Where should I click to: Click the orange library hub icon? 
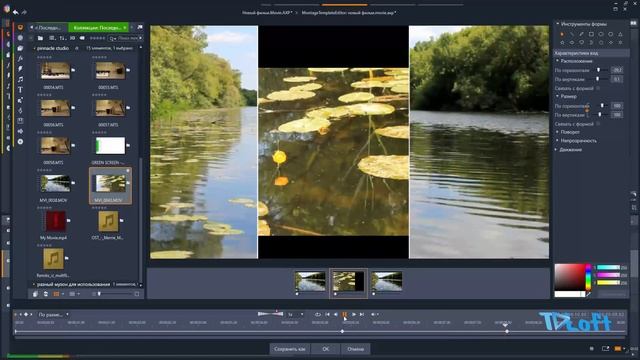click(x=20, y=27)
